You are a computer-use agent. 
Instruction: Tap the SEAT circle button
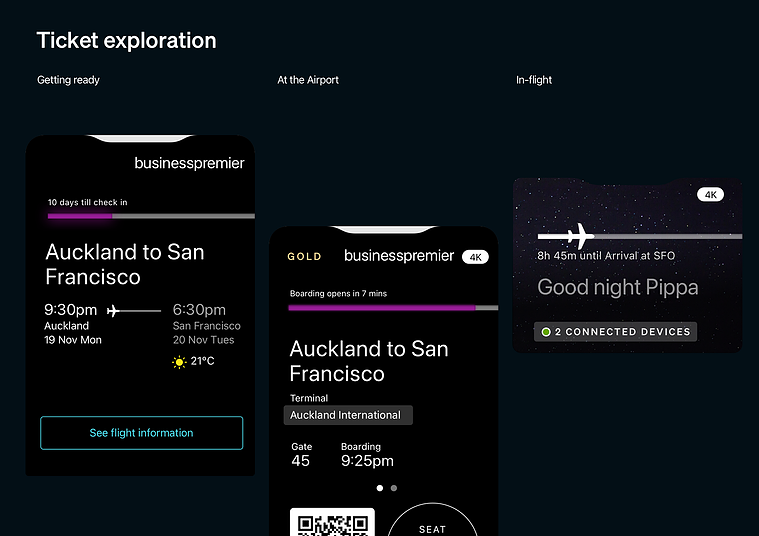pyautogui.click(x=433, y=520)
